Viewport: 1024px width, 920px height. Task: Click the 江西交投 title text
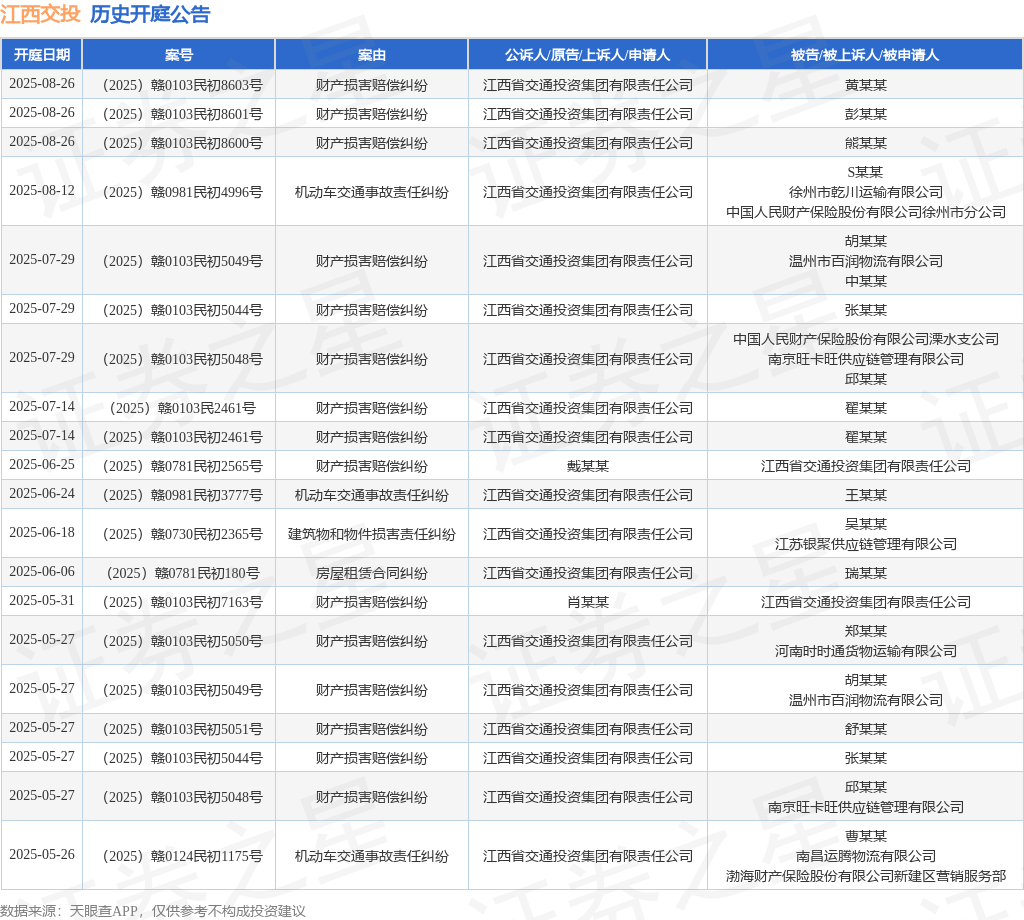pos(40,14)
